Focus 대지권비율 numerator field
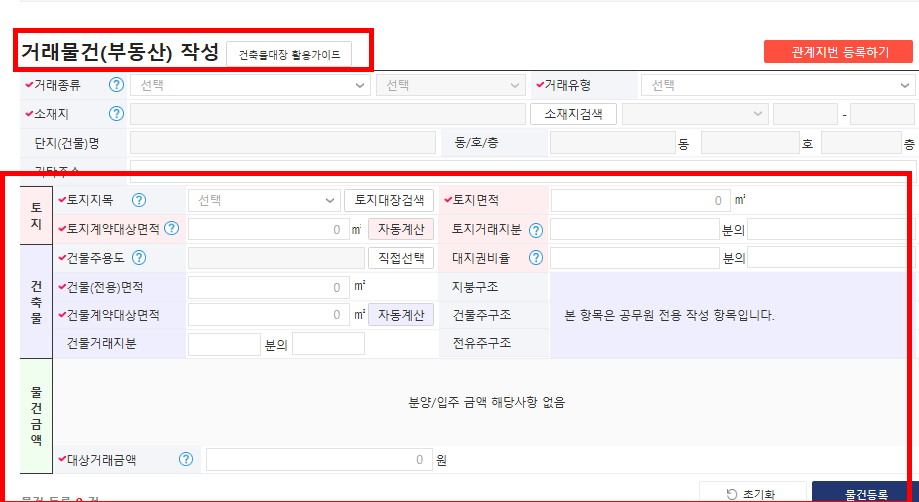 (x=635, y=258)
